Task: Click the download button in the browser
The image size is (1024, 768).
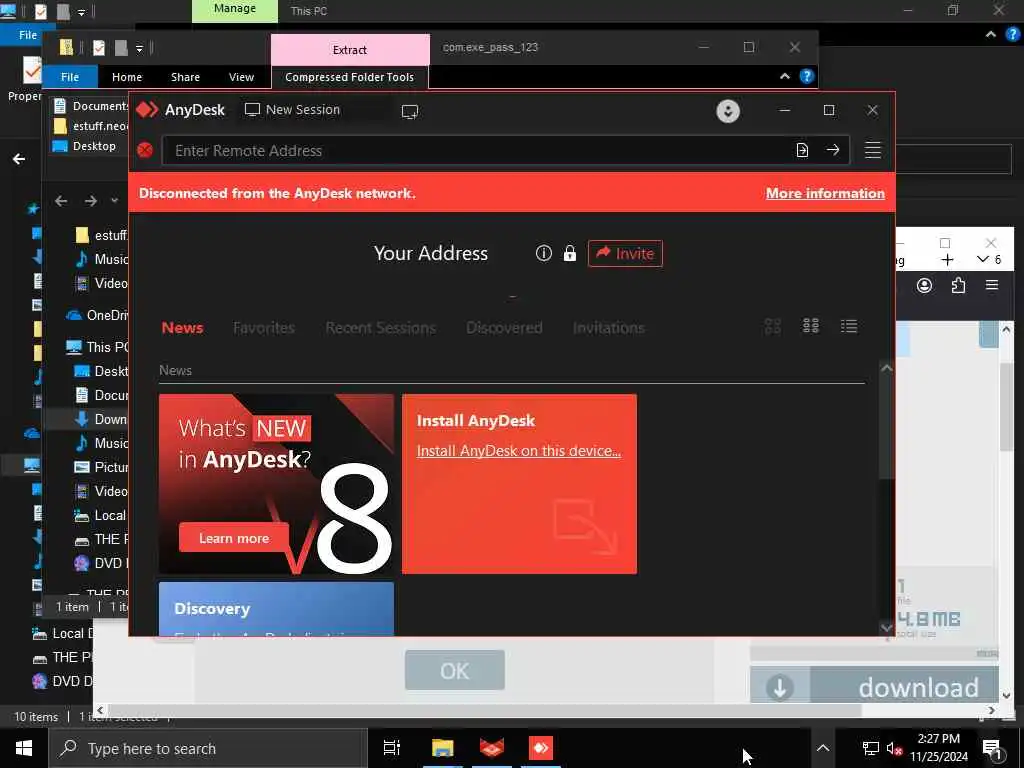Action: (x=874, y=686)
